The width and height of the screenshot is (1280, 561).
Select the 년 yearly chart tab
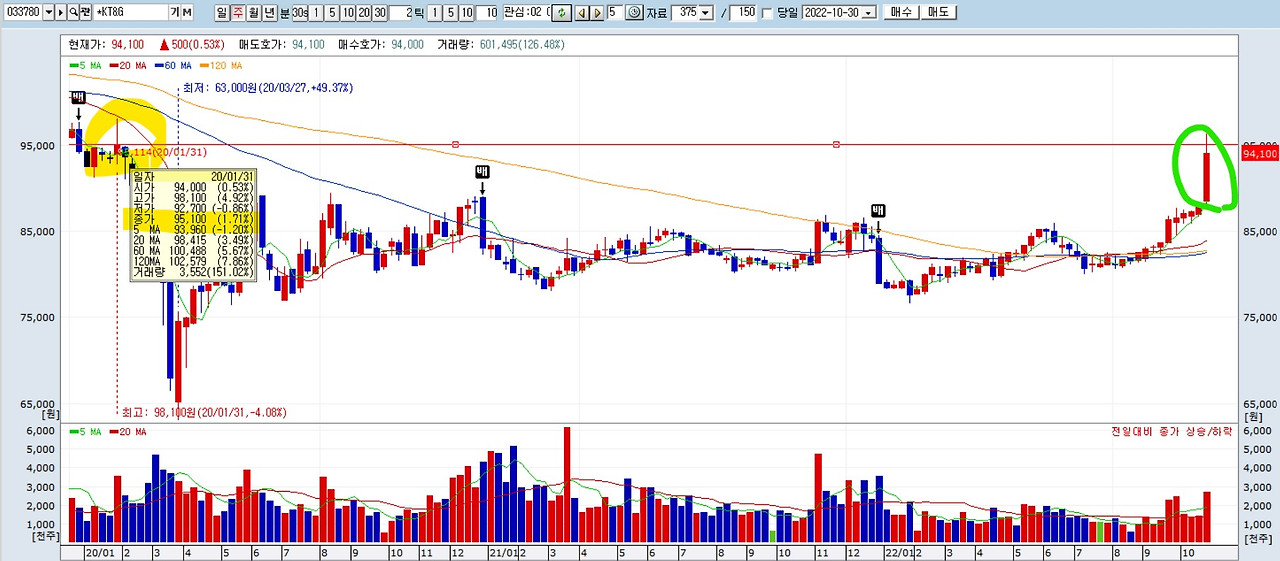(x=270, y=12)
